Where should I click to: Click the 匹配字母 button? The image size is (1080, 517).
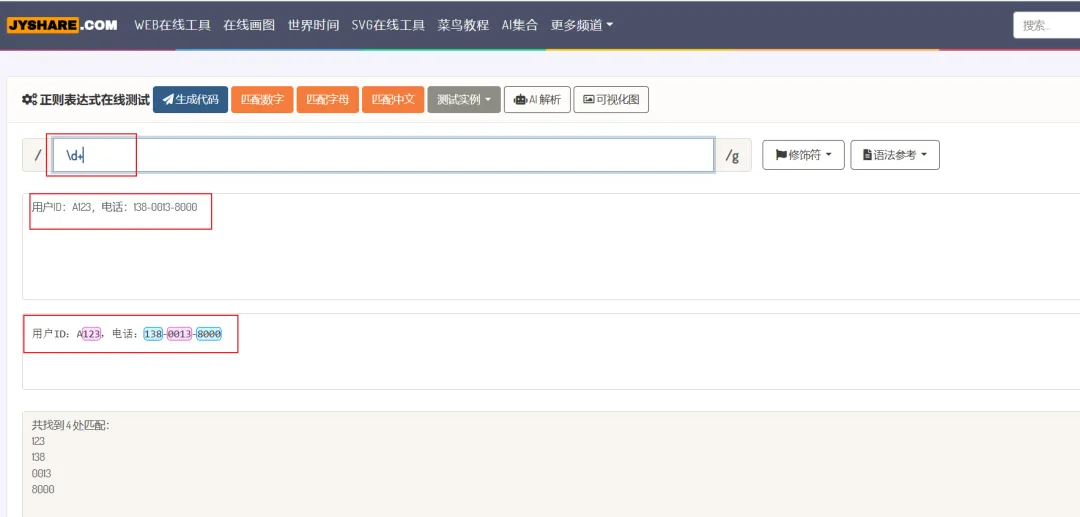coord(327,99)
